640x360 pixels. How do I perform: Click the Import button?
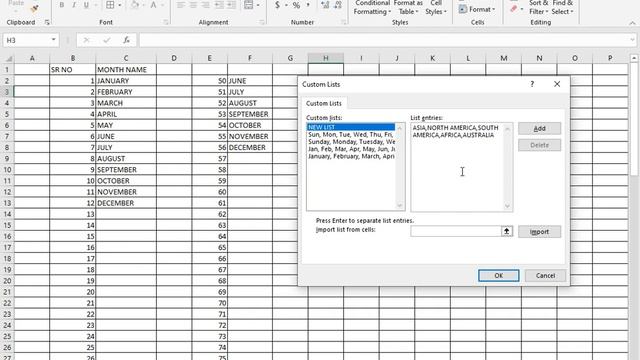(x=539, y=232)
